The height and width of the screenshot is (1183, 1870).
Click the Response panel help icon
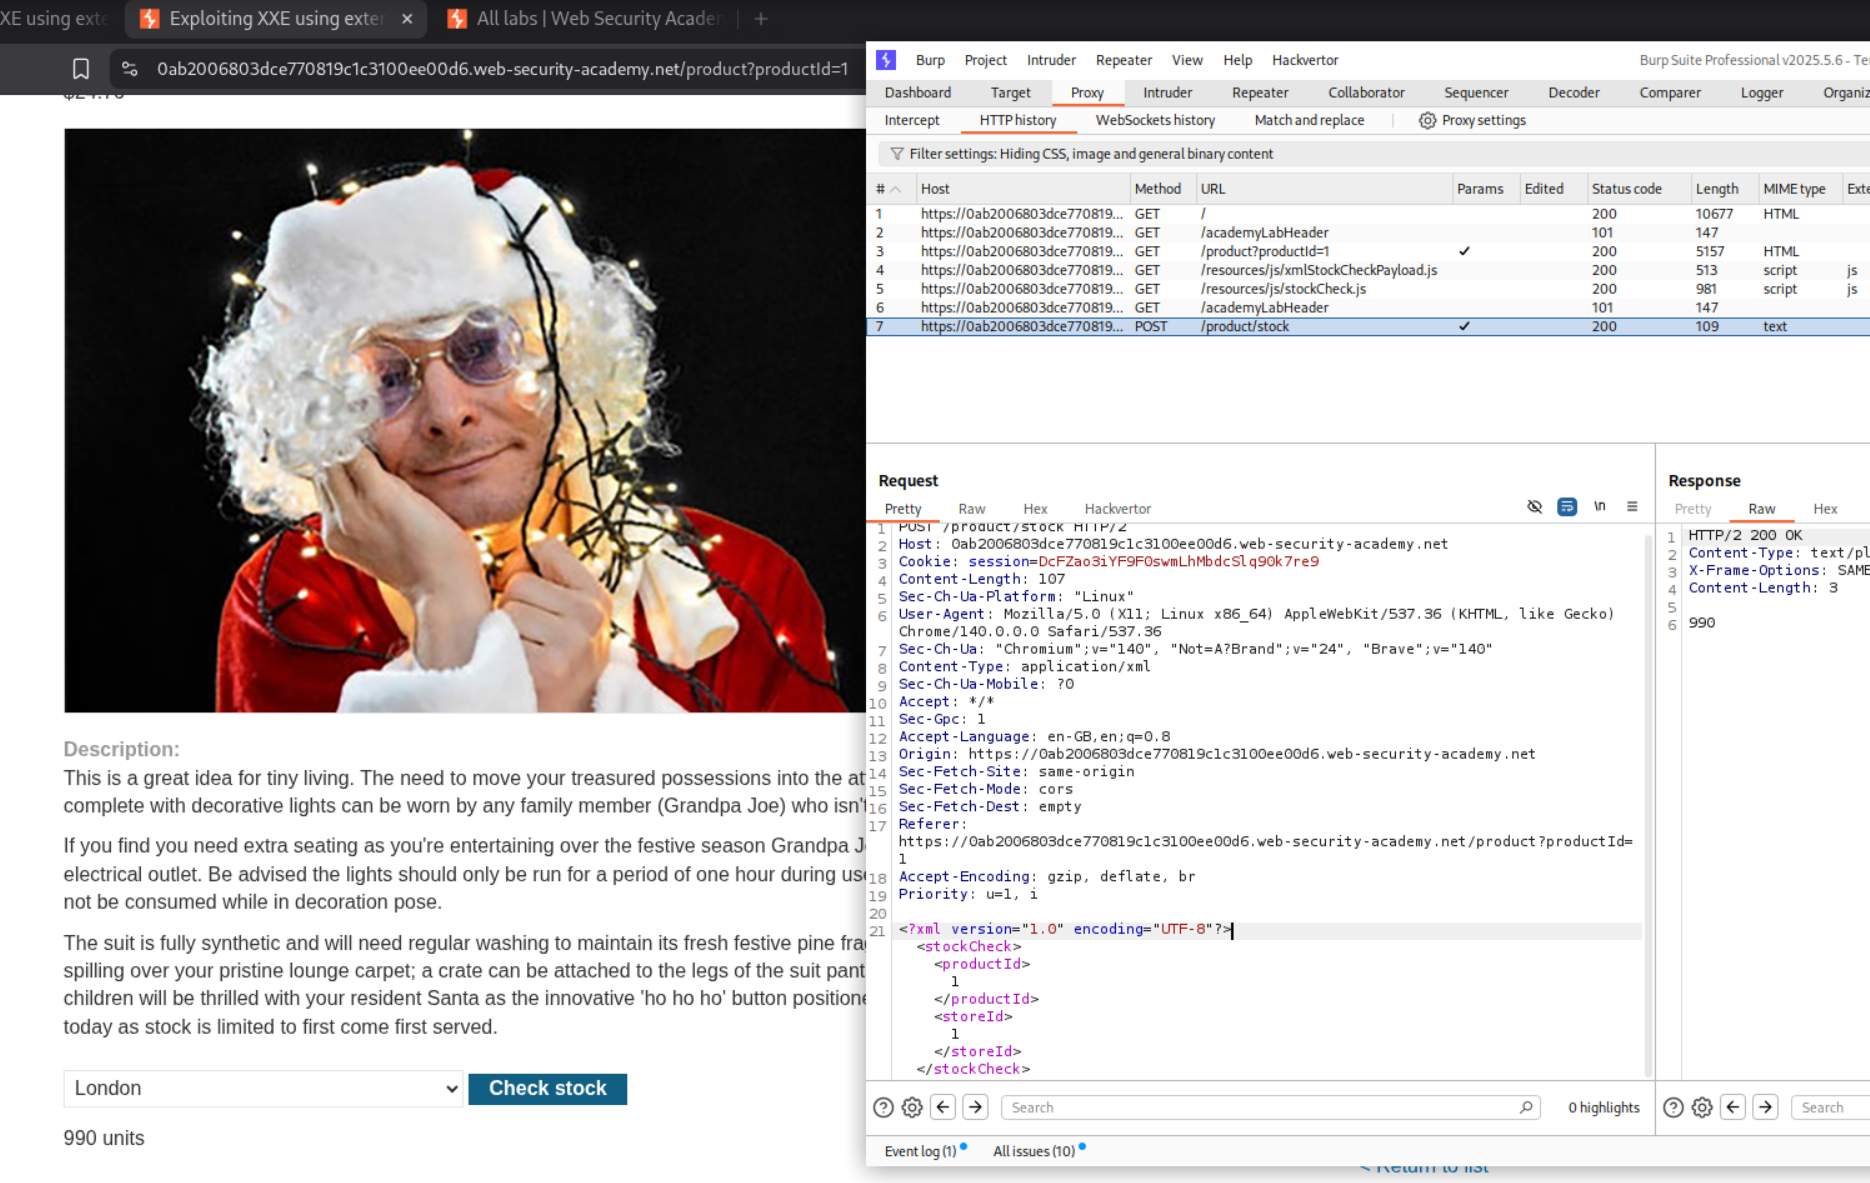(1673, 1107)
